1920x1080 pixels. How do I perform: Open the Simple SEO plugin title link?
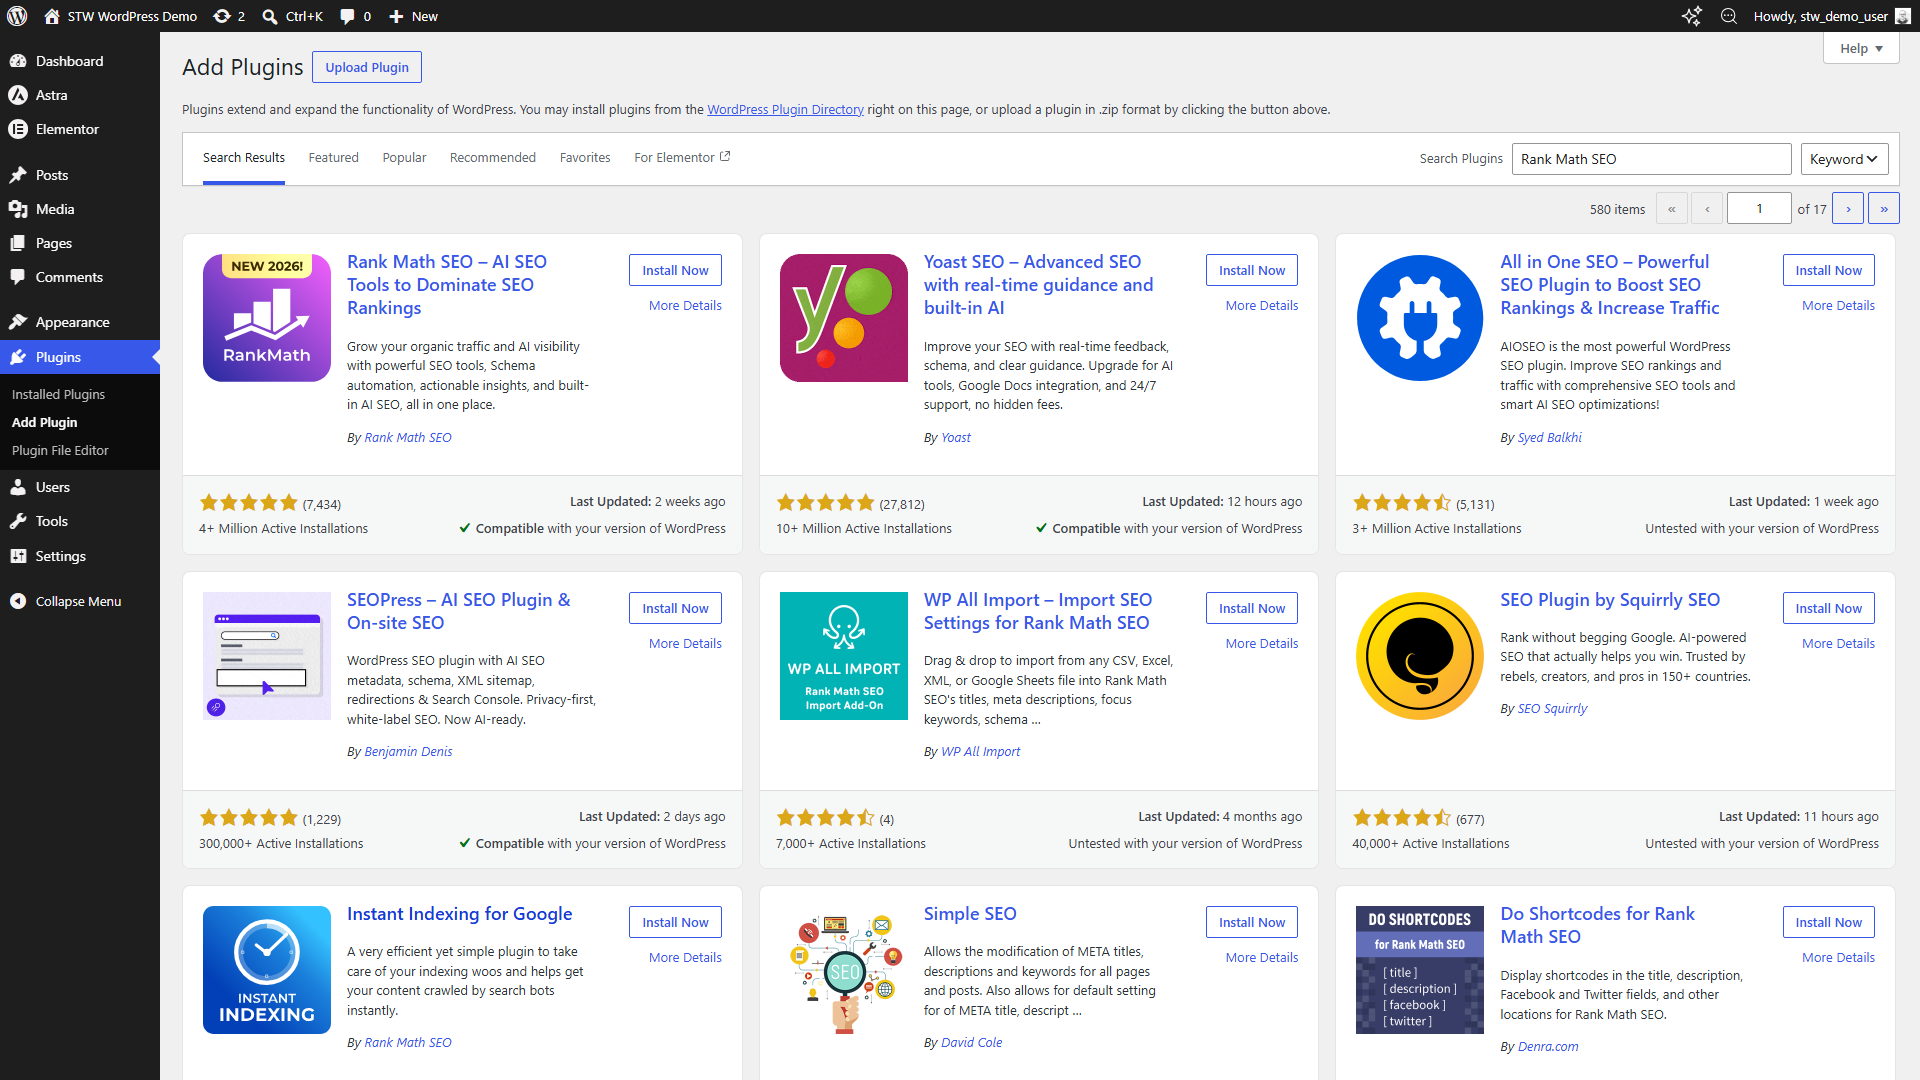(970, 914)
